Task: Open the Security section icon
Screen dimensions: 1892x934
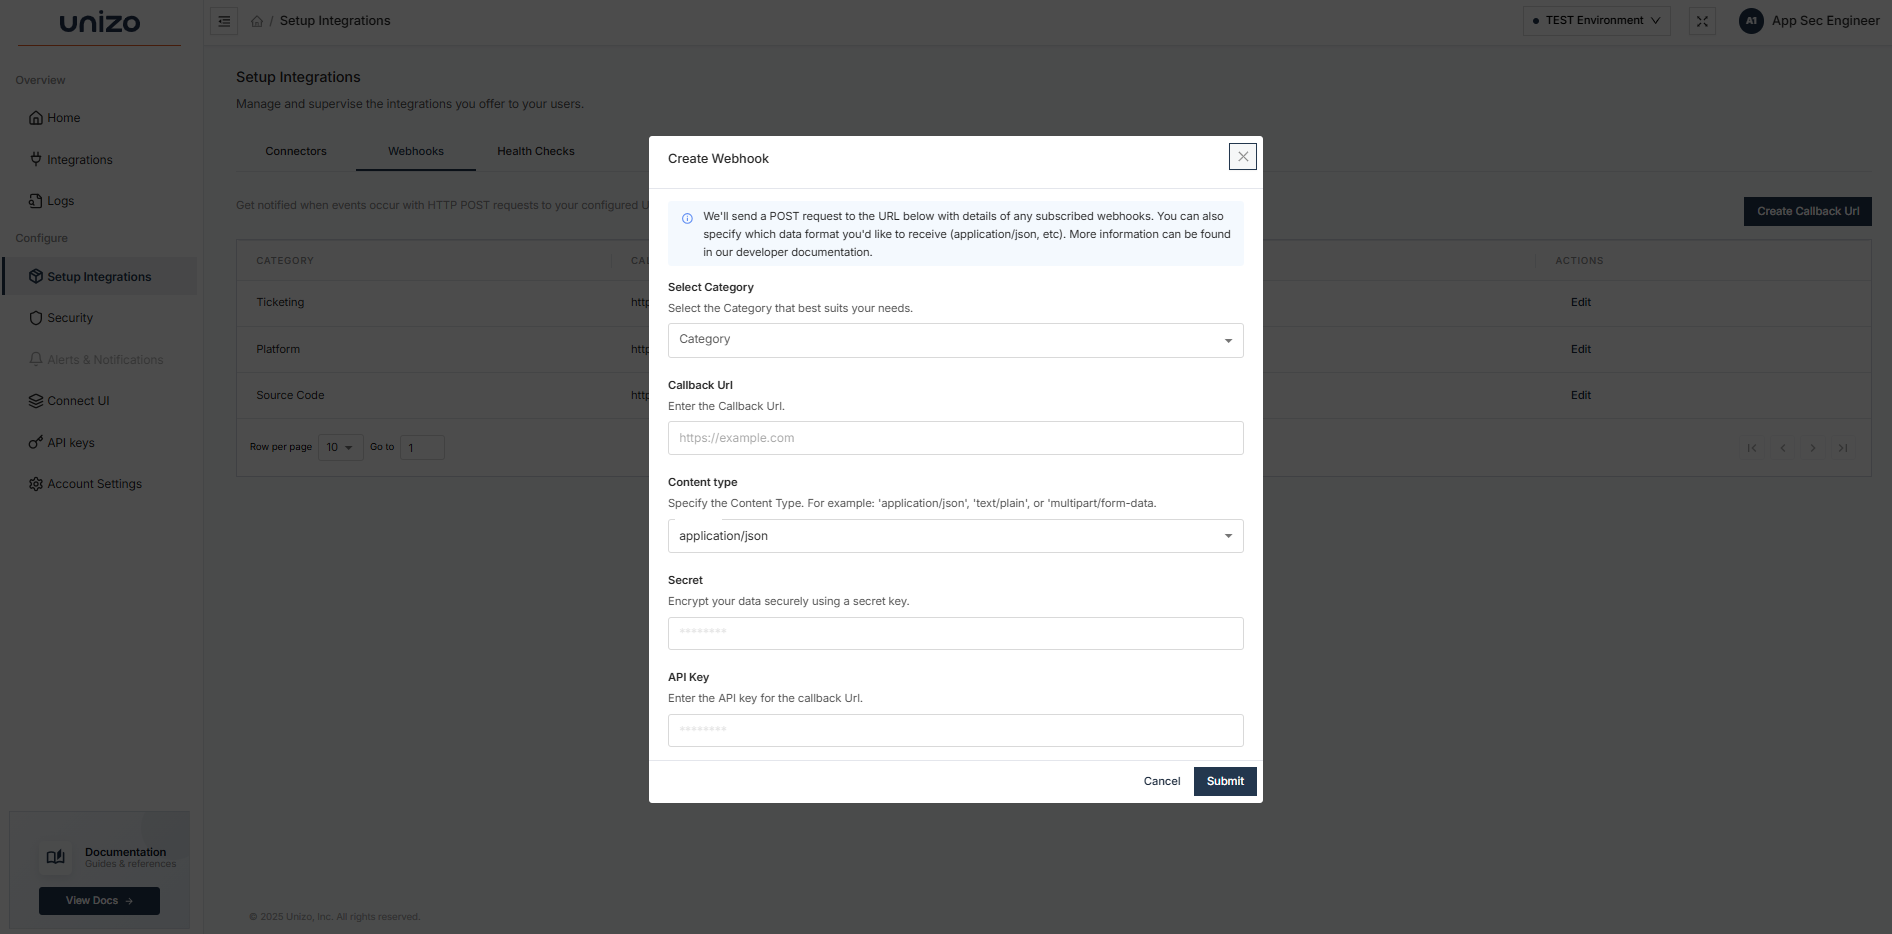Action: pyautogui.click(x=36, y=317)
